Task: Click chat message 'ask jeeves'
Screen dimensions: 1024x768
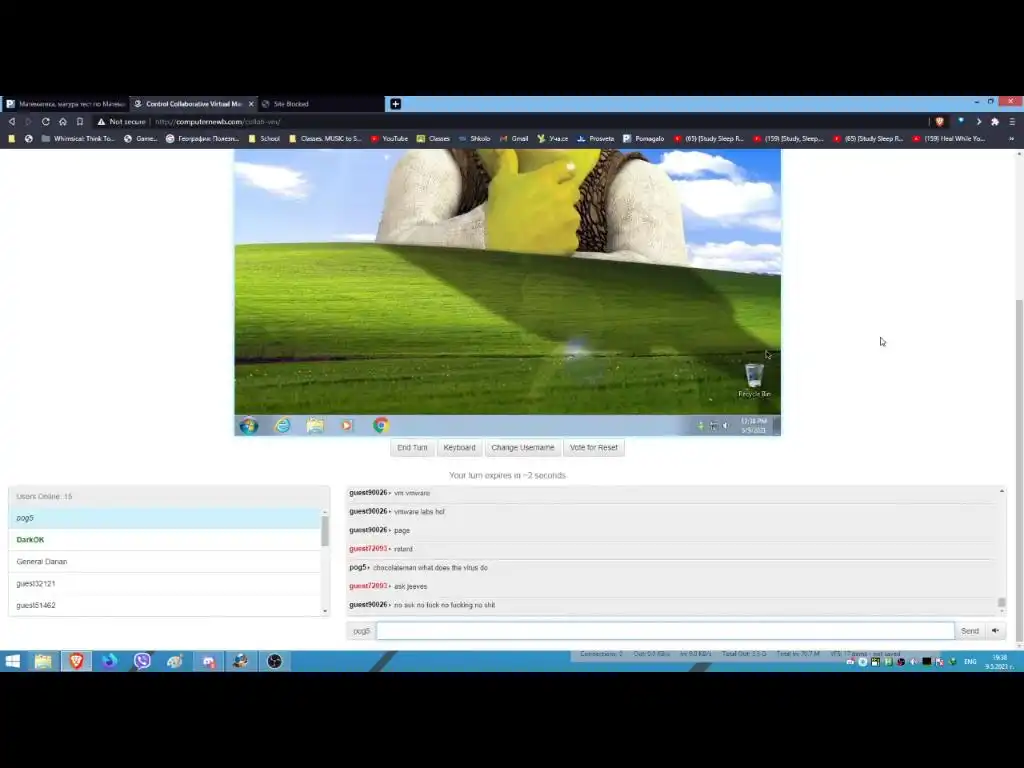Action: pyautogui.click(x=411, y=586)
